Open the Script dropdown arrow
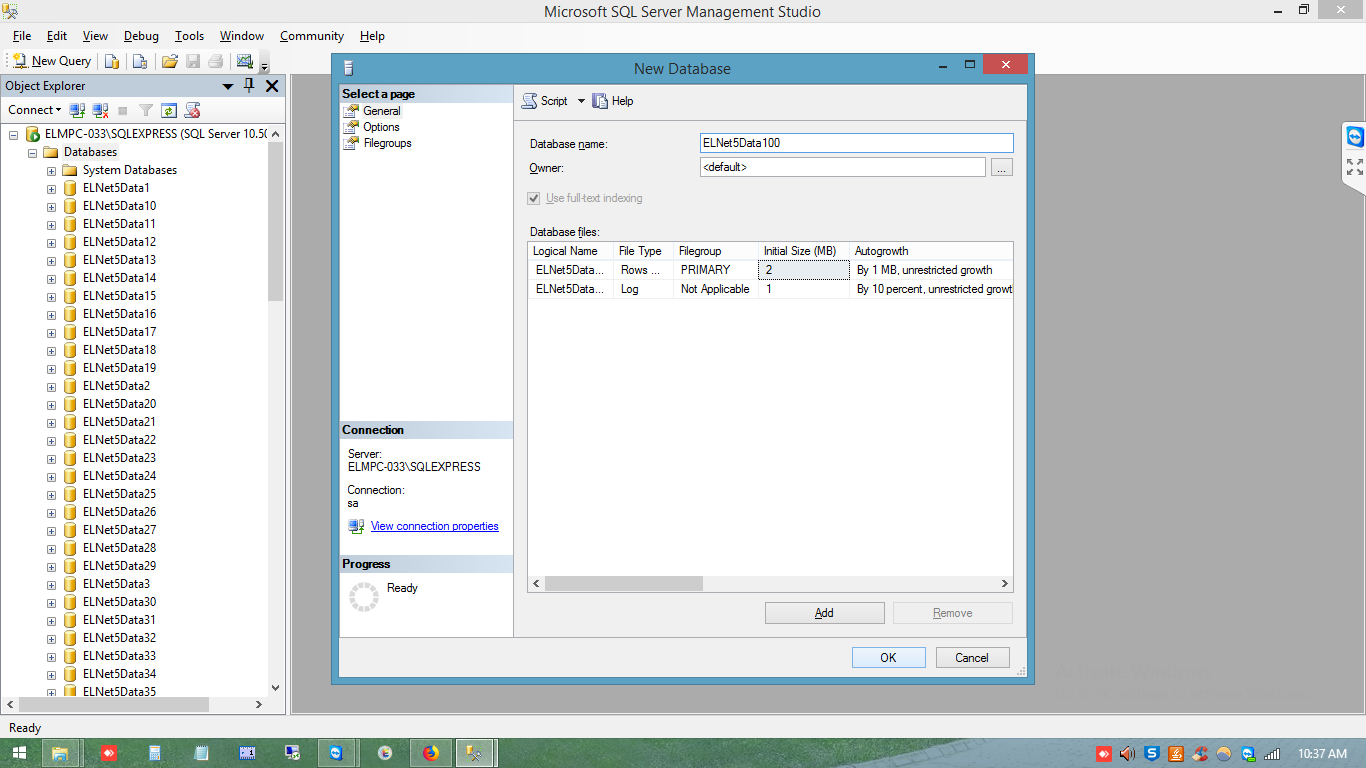Viewport: 1366px width, 768px height. tap(581, 101)
